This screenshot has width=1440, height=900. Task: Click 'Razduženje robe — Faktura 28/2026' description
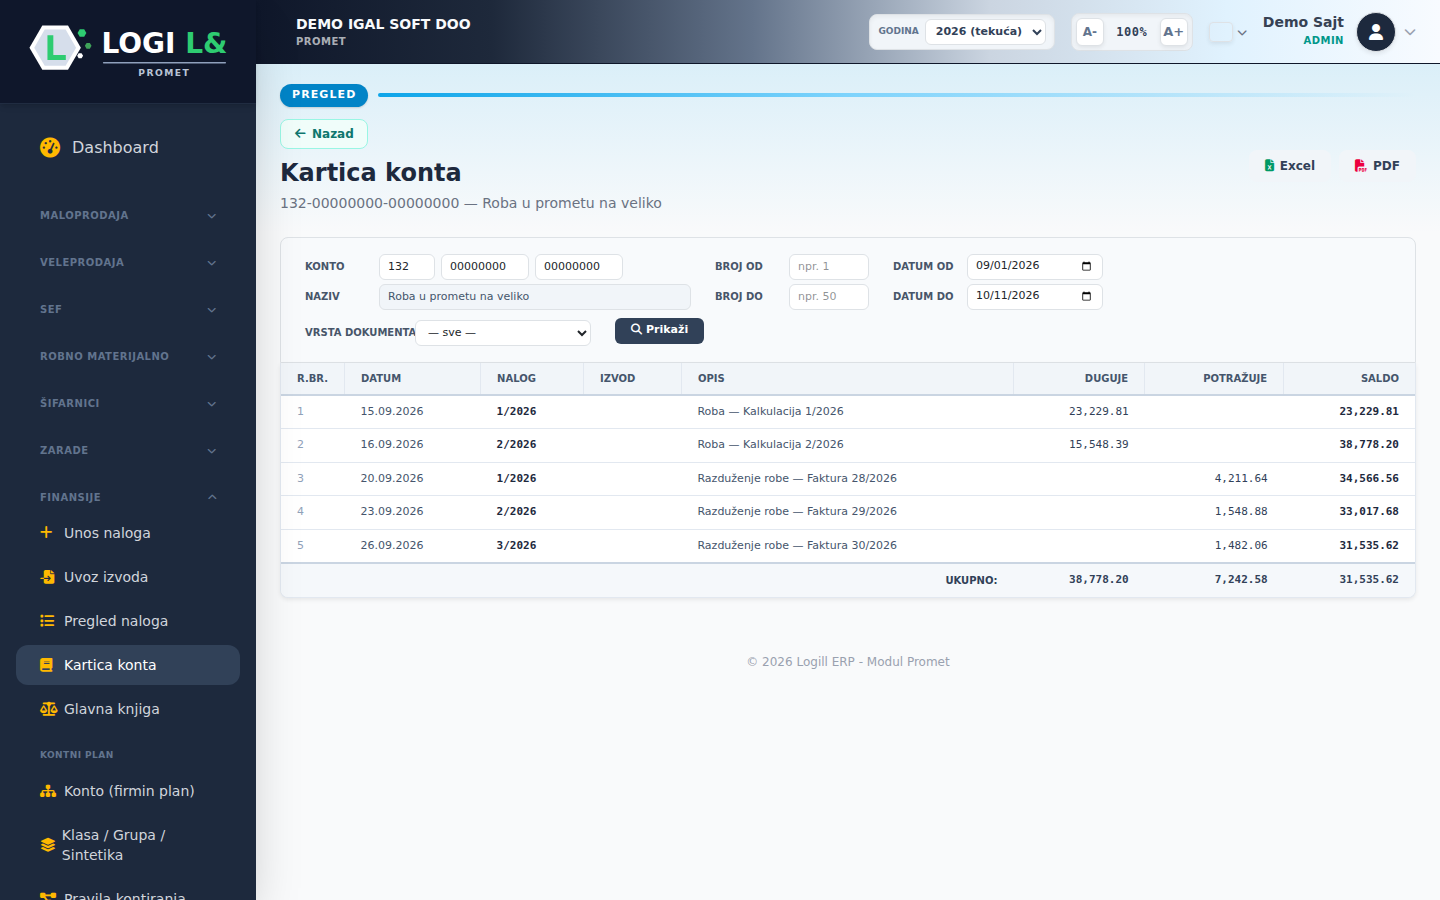(797, 479)
